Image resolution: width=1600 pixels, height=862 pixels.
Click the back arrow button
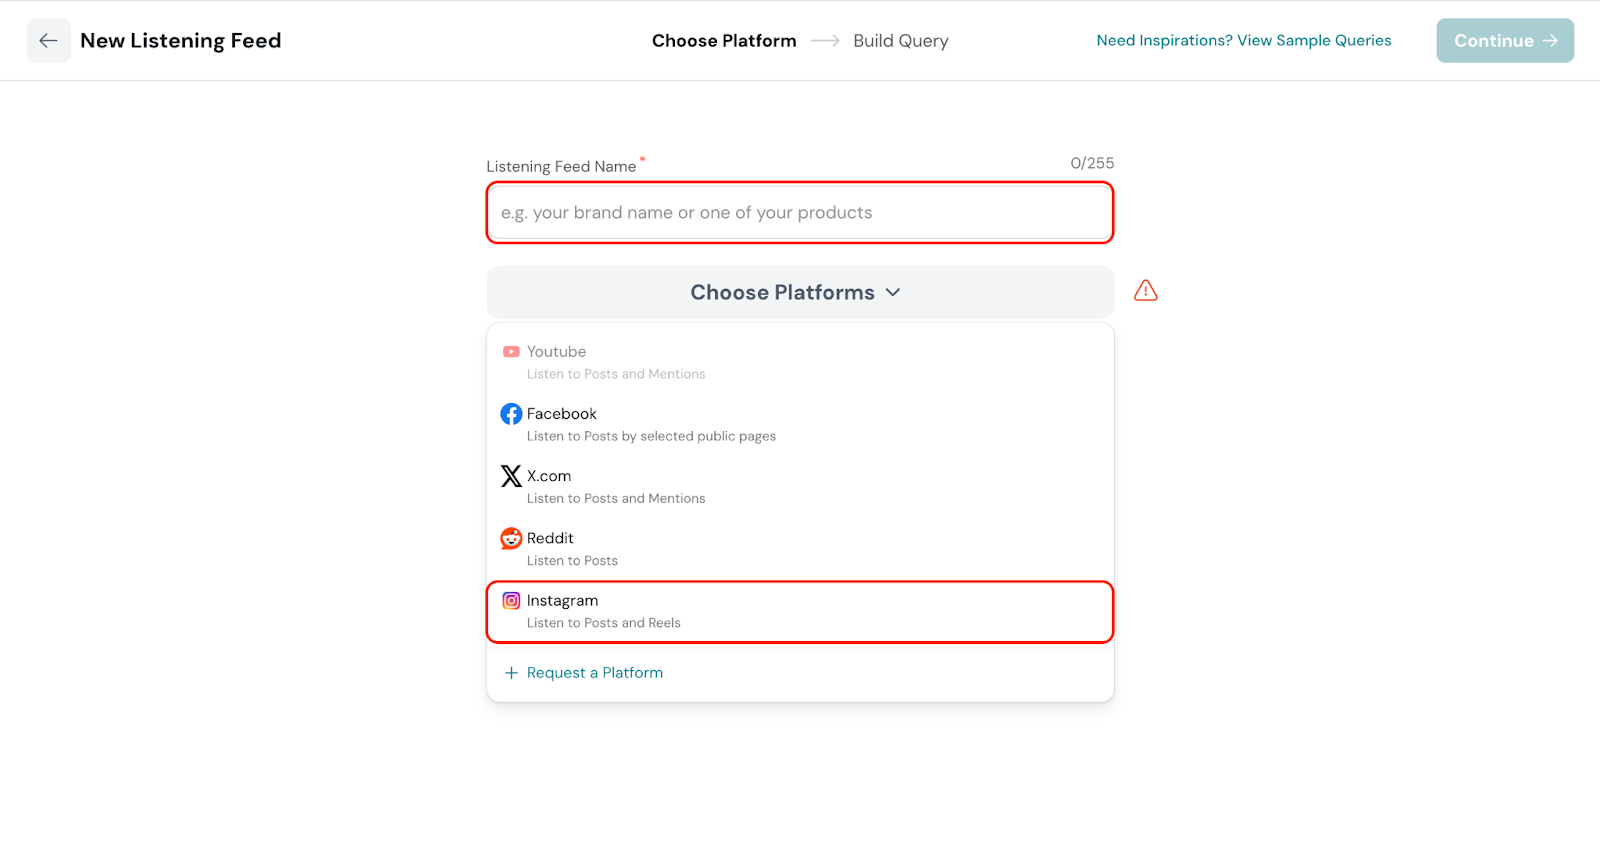(48, 41)
